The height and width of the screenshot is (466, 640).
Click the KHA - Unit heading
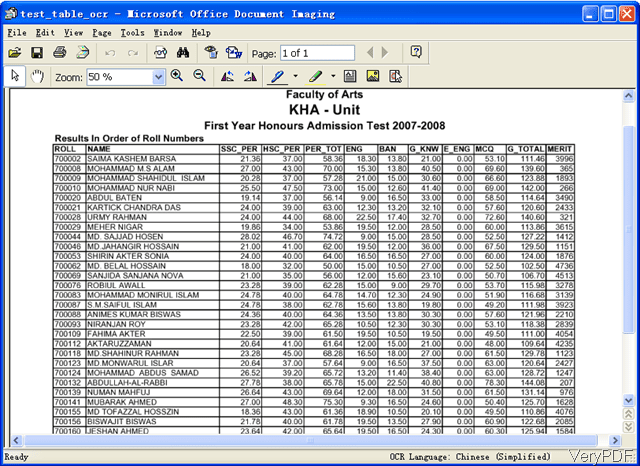(324, 110)
